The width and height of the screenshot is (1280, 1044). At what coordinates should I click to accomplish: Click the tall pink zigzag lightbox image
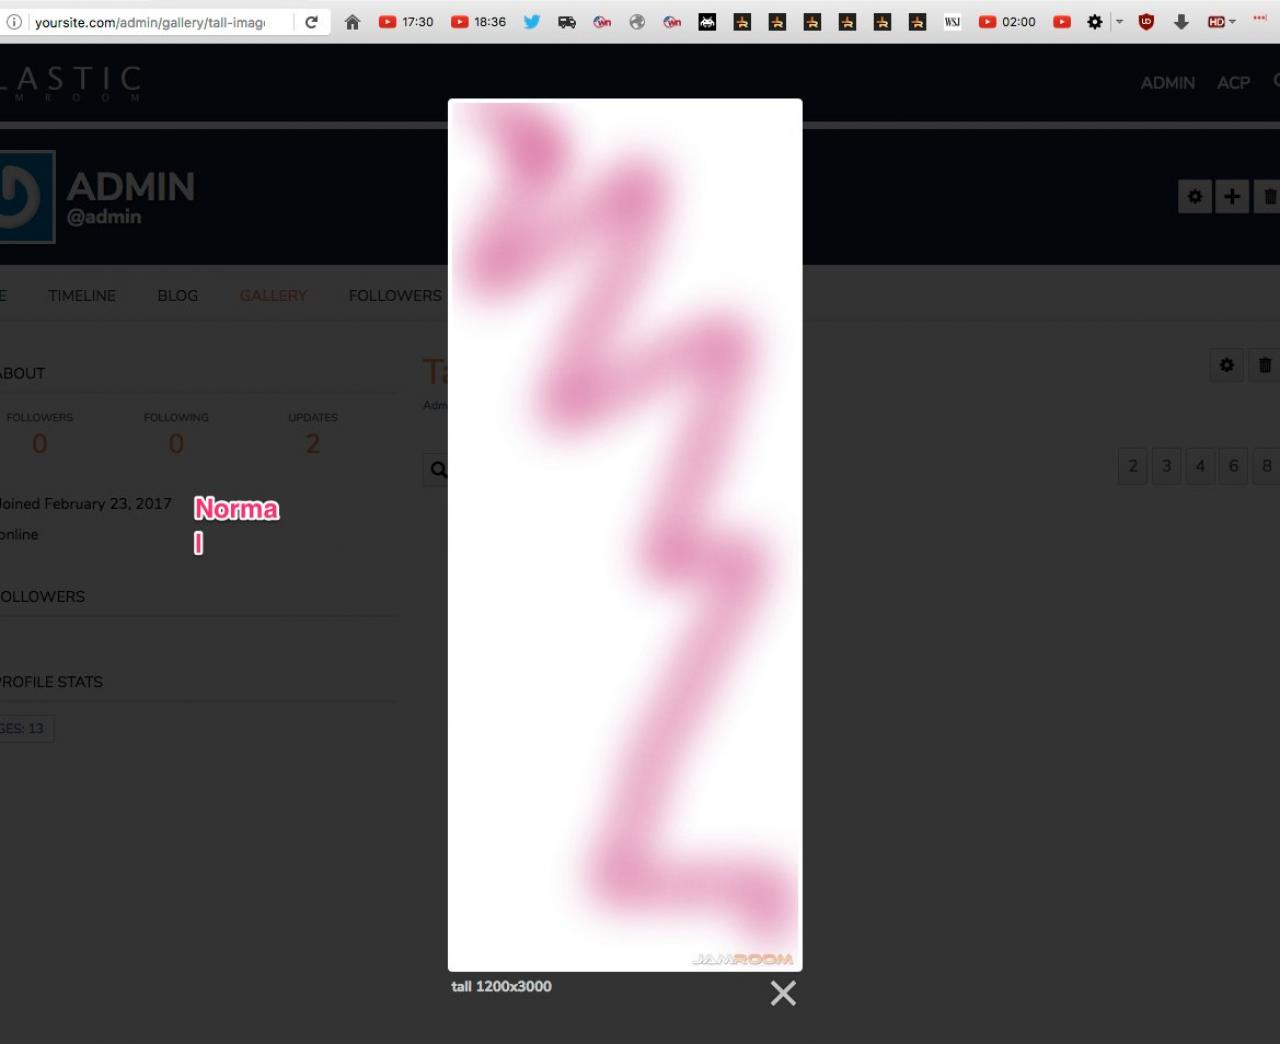click(x=625, y=535)
